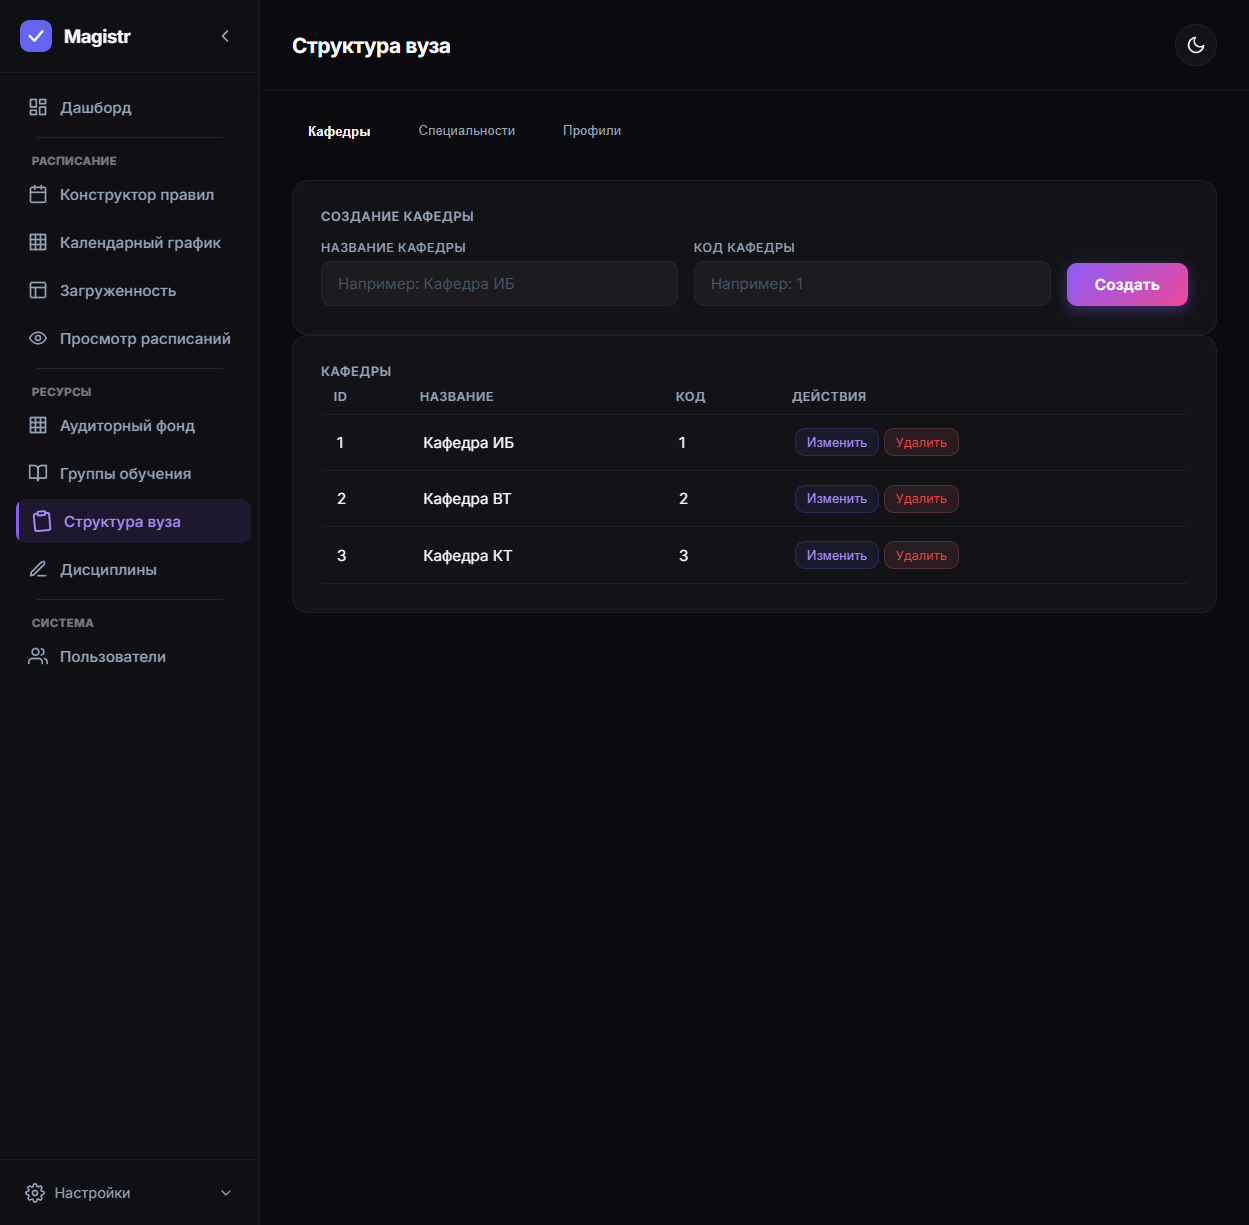Viewport: 1249px width, 1225px height.
Task: Open Календарный график grid icon
Action: [x=38, y=242]
